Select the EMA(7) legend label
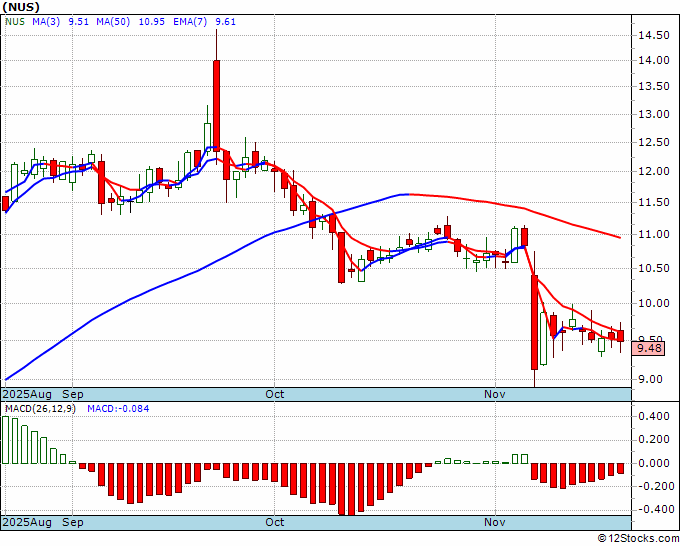Image resolution: width=680 pixels, height=546 pixels. coord(190,22)
